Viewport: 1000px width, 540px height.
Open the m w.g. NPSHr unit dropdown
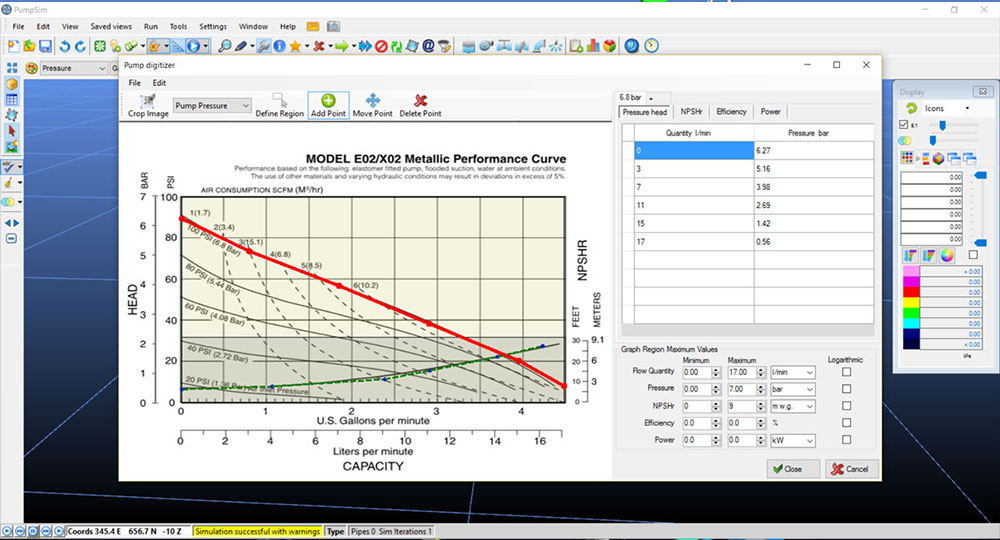[793, 406]
